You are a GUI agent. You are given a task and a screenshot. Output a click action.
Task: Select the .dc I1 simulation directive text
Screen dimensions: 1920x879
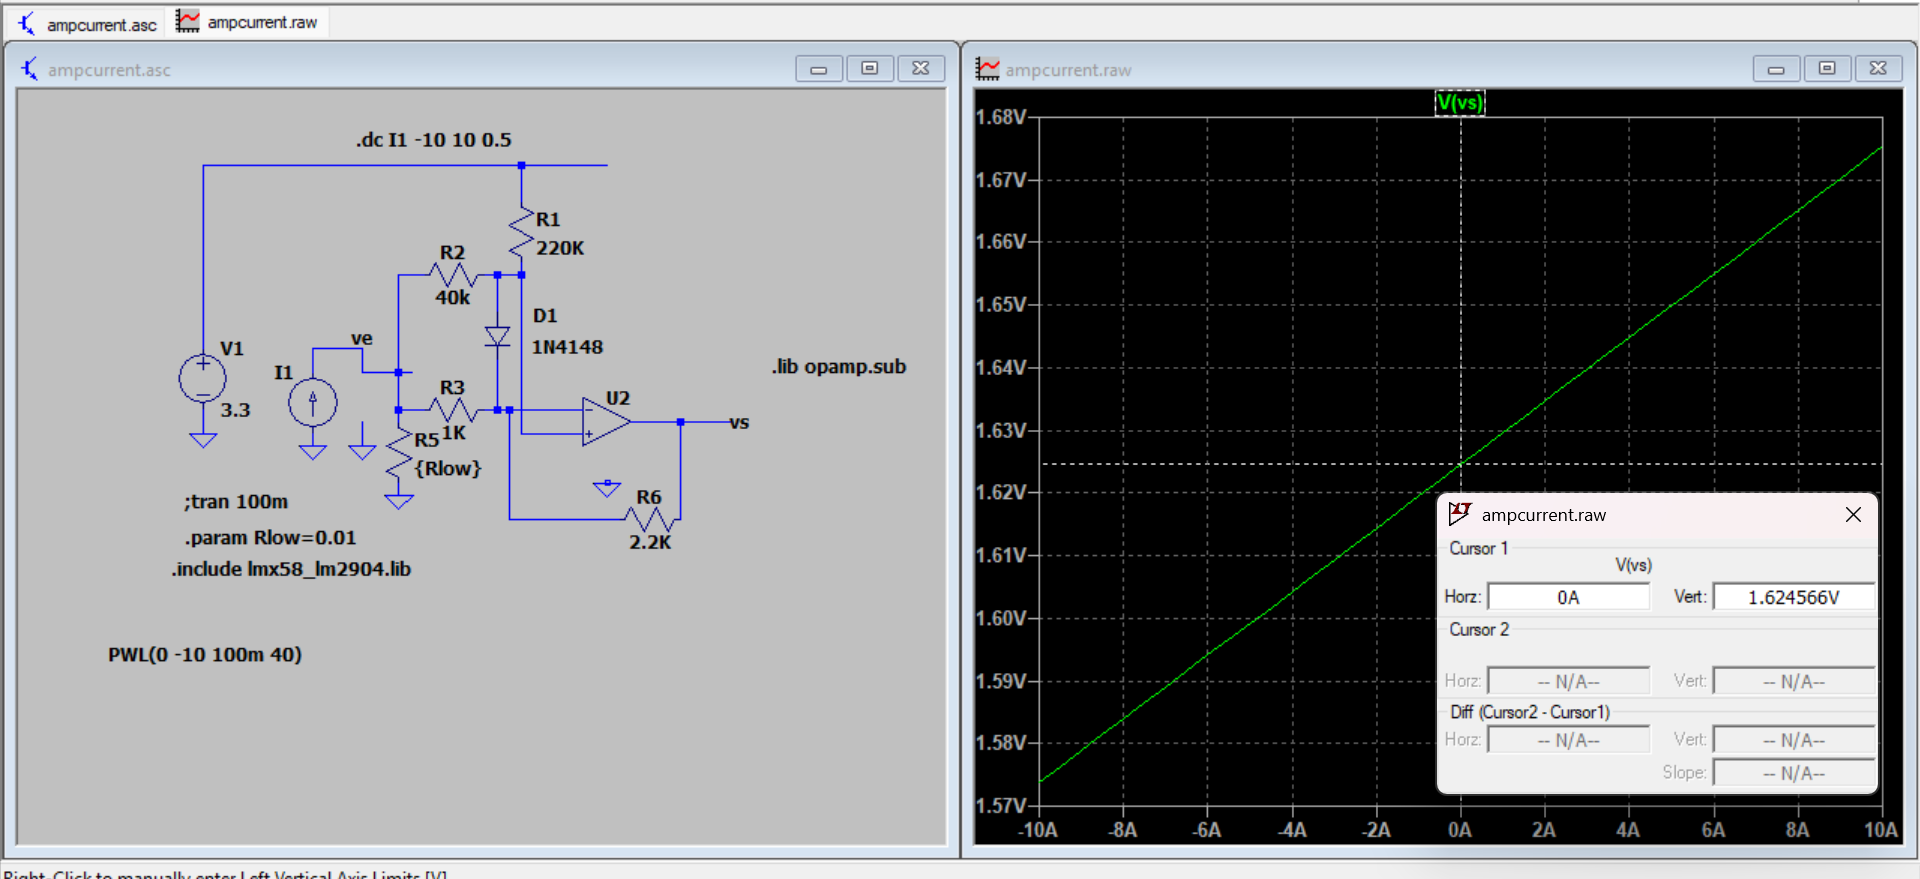click(x=433, y=140)
